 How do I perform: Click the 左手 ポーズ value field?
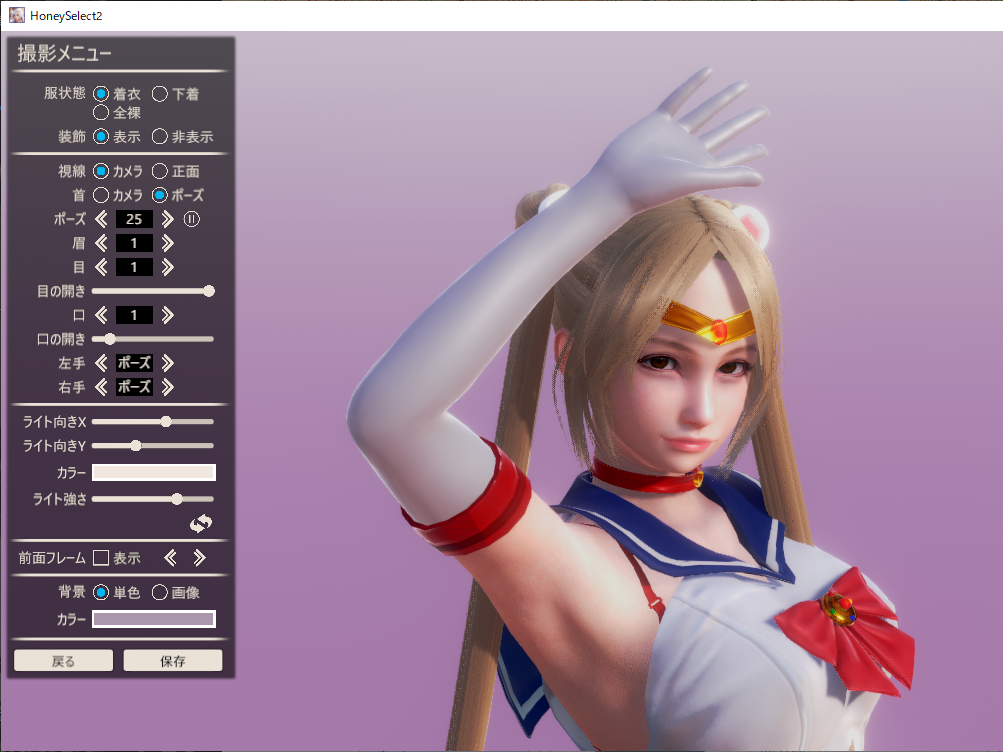point(134,363)
